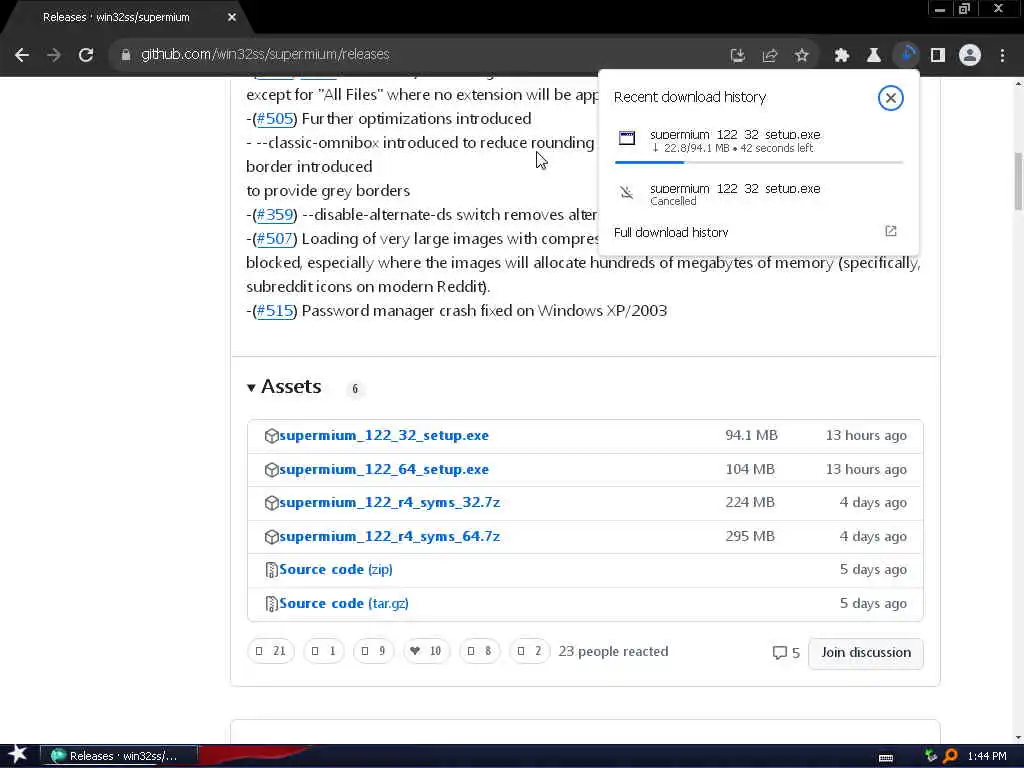Open the browser three-dot menu

click(1002, 56)
